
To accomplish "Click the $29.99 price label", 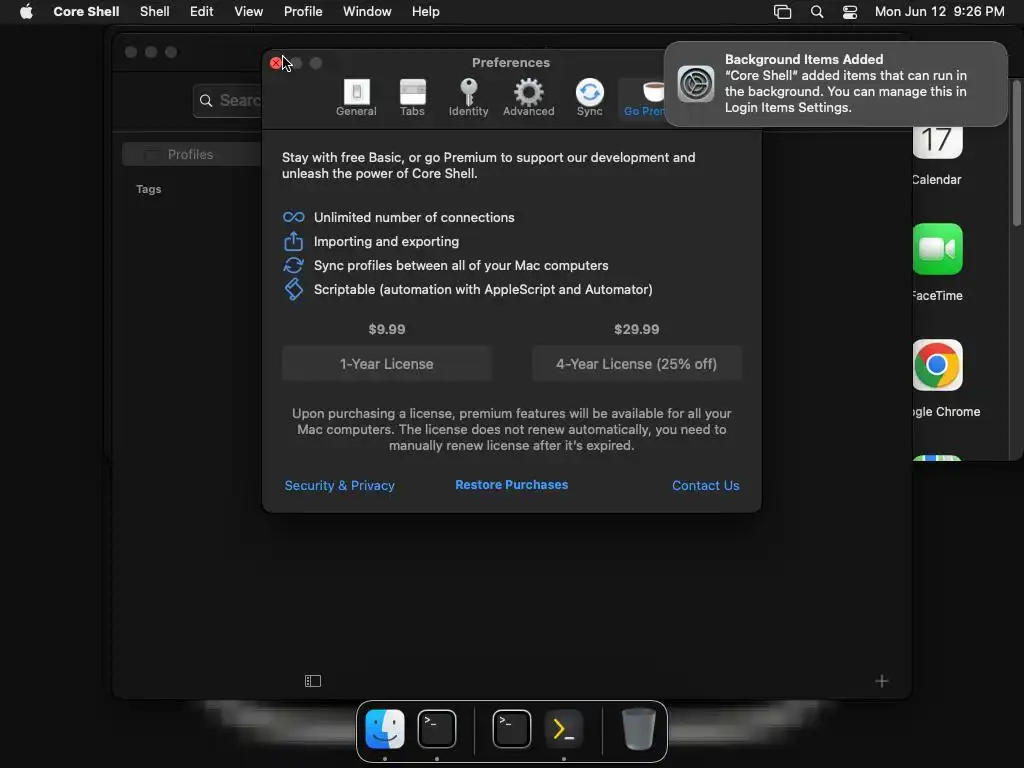I will coord(636,329).
